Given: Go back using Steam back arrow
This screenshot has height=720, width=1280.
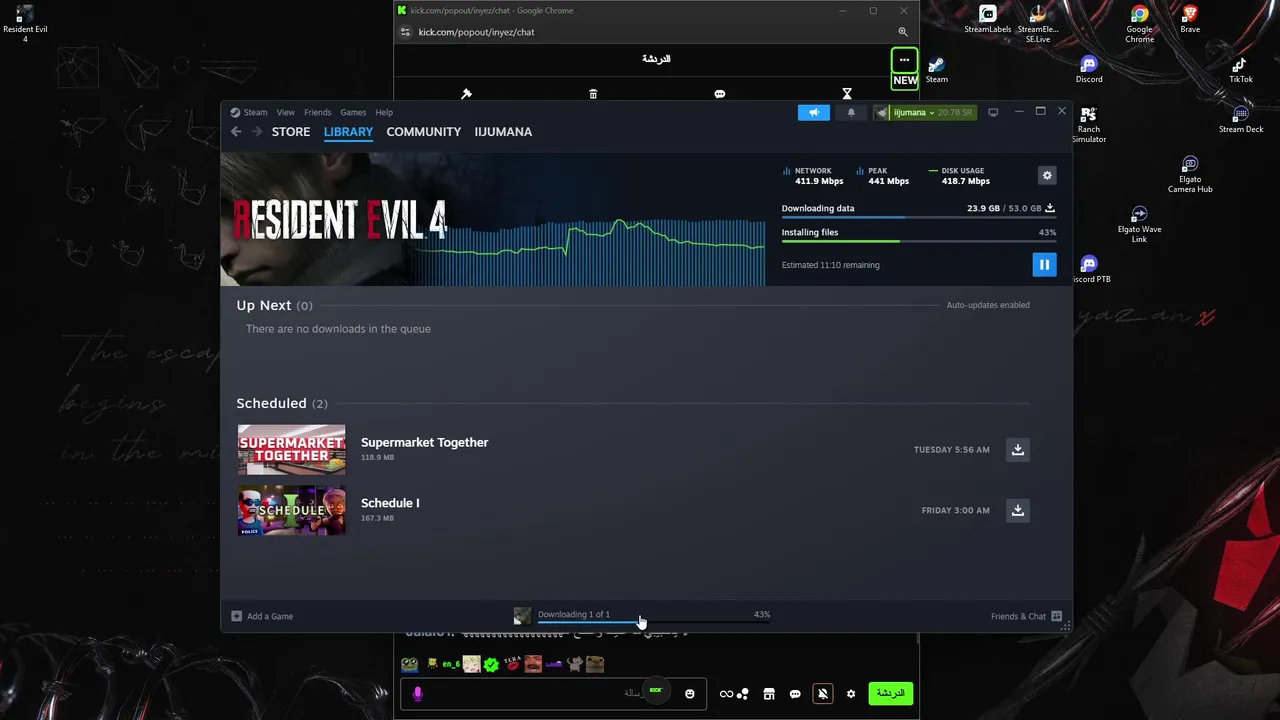Looking at the screenshot, I should [x=236, y=131].
